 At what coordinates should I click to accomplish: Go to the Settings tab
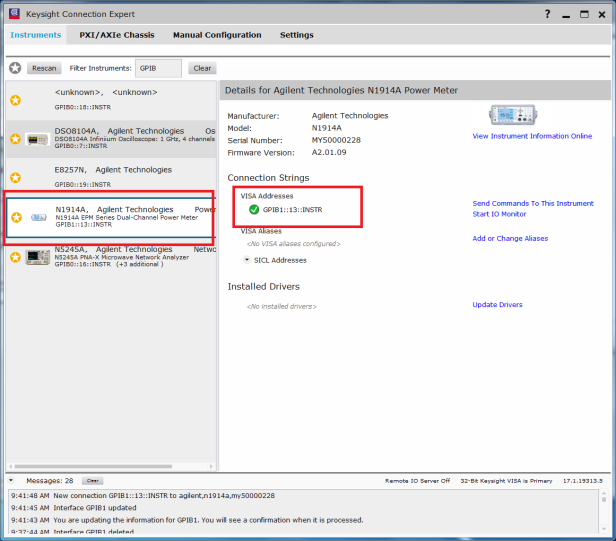296,35
